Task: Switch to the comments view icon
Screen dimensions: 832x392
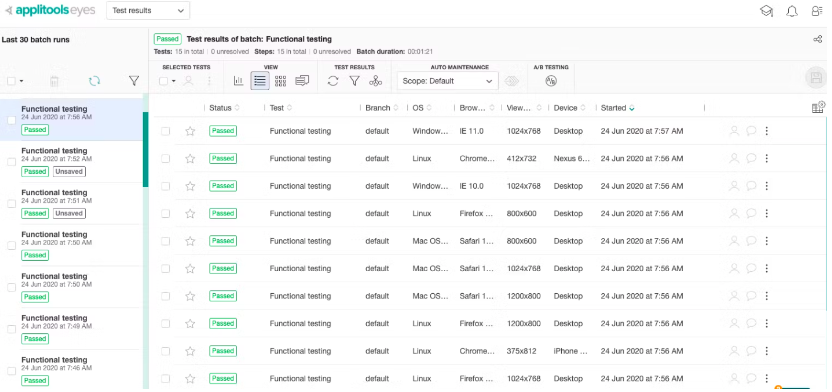Action: (302, 81)
